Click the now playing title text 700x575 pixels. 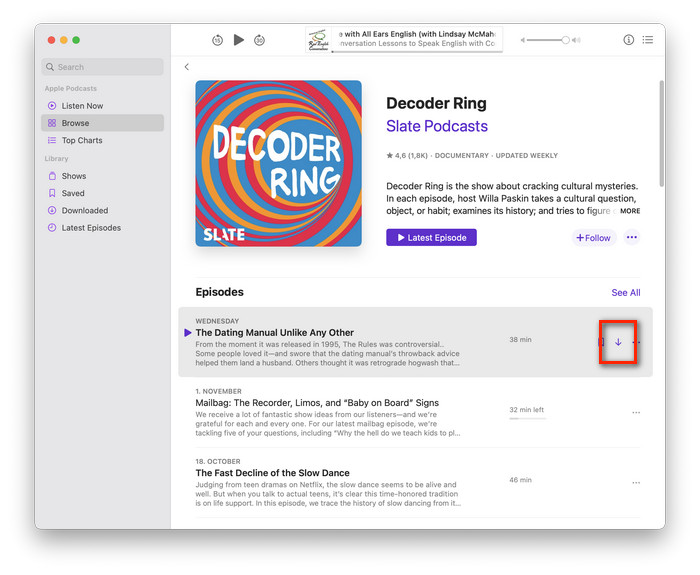click(417, 34)
